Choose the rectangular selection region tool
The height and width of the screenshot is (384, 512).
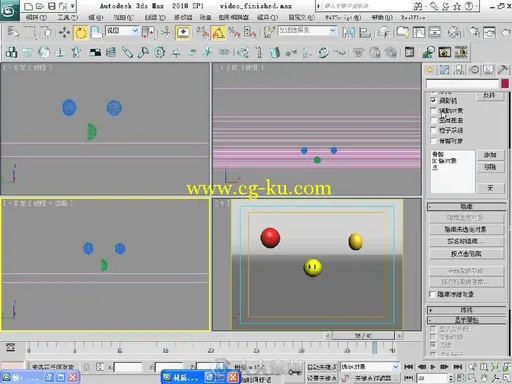(29, 32)
